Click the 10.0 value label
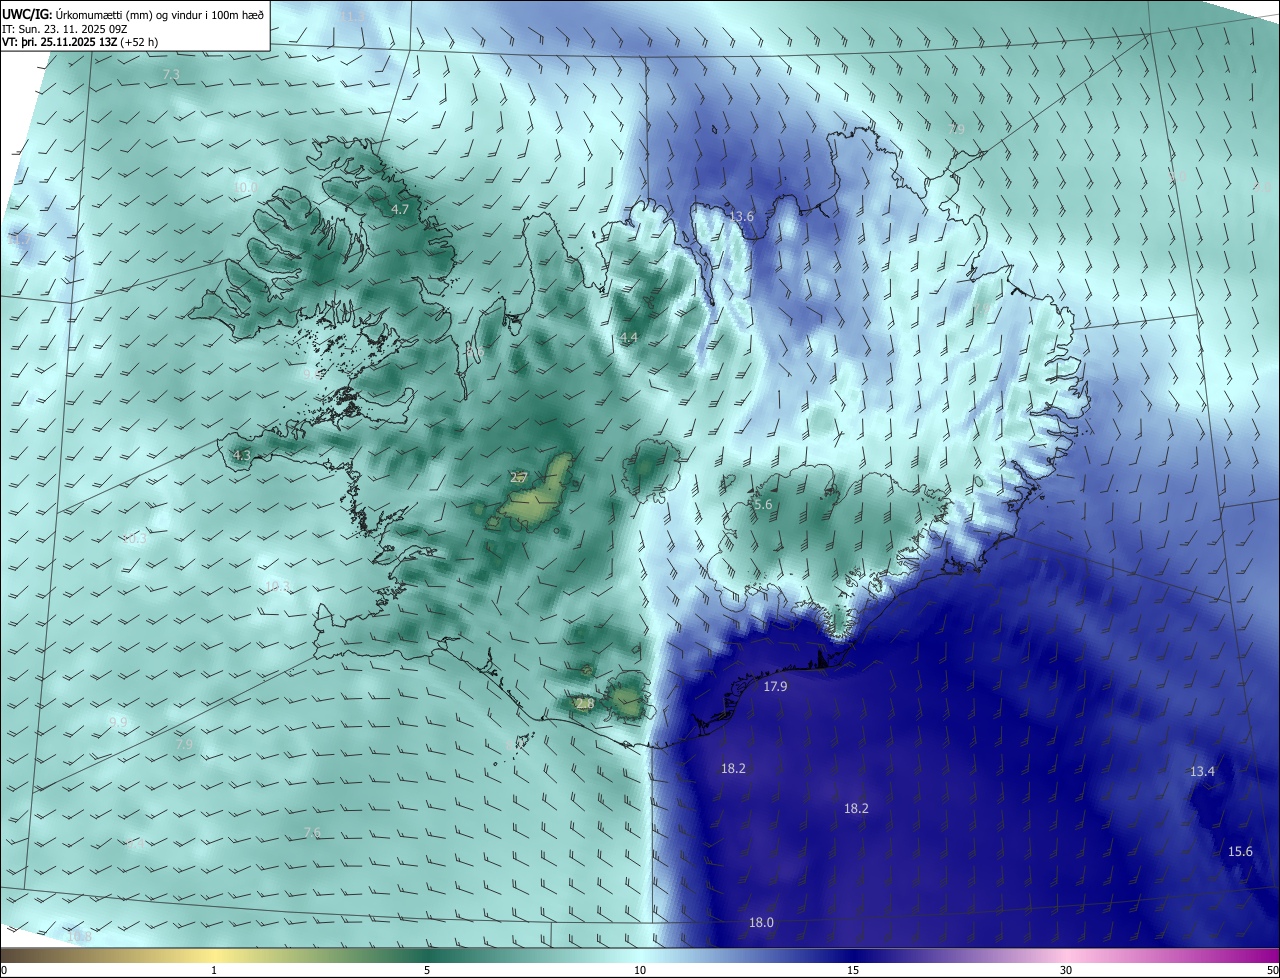 click(x=246, y=187)
